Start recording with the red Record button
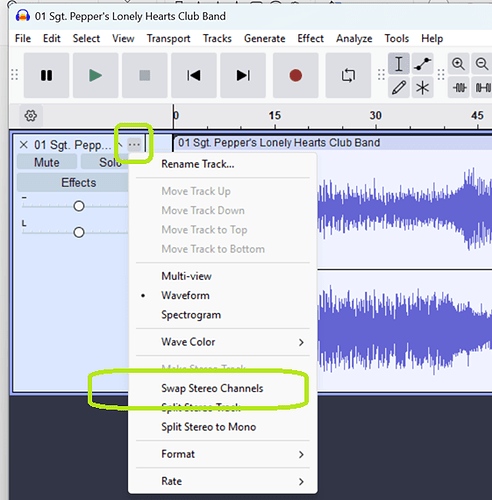The image size is (492, 500). 296,75
